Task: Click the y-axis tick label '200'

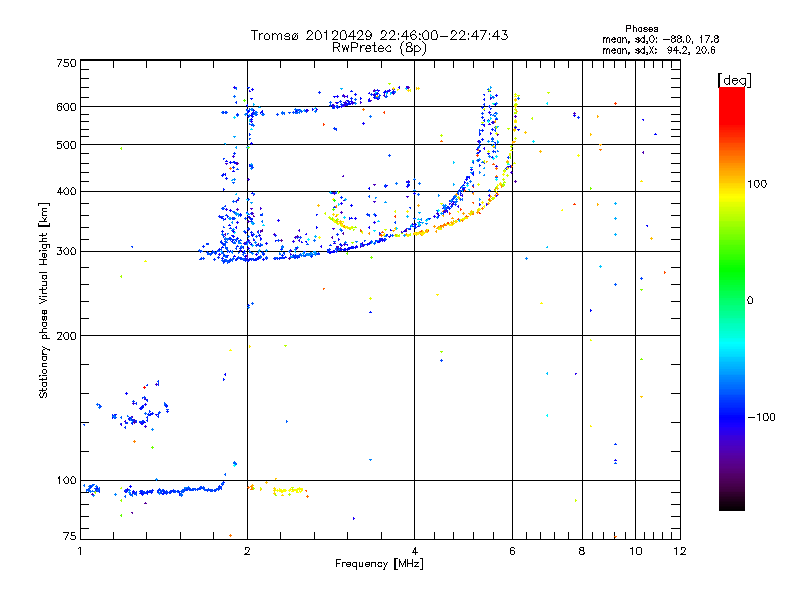Action: point(66,336)
